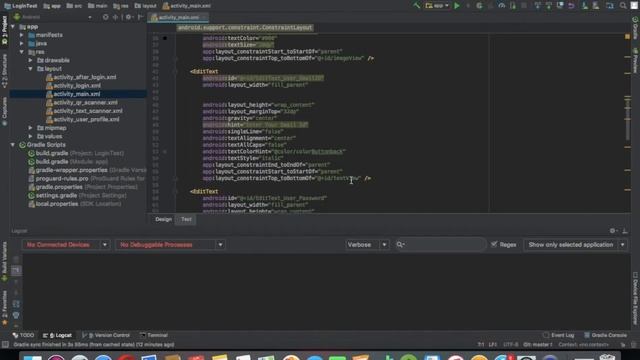Click the top icon in Logcat side toolbar
Viewport: 640px width, 360px height.
(16, 259)
